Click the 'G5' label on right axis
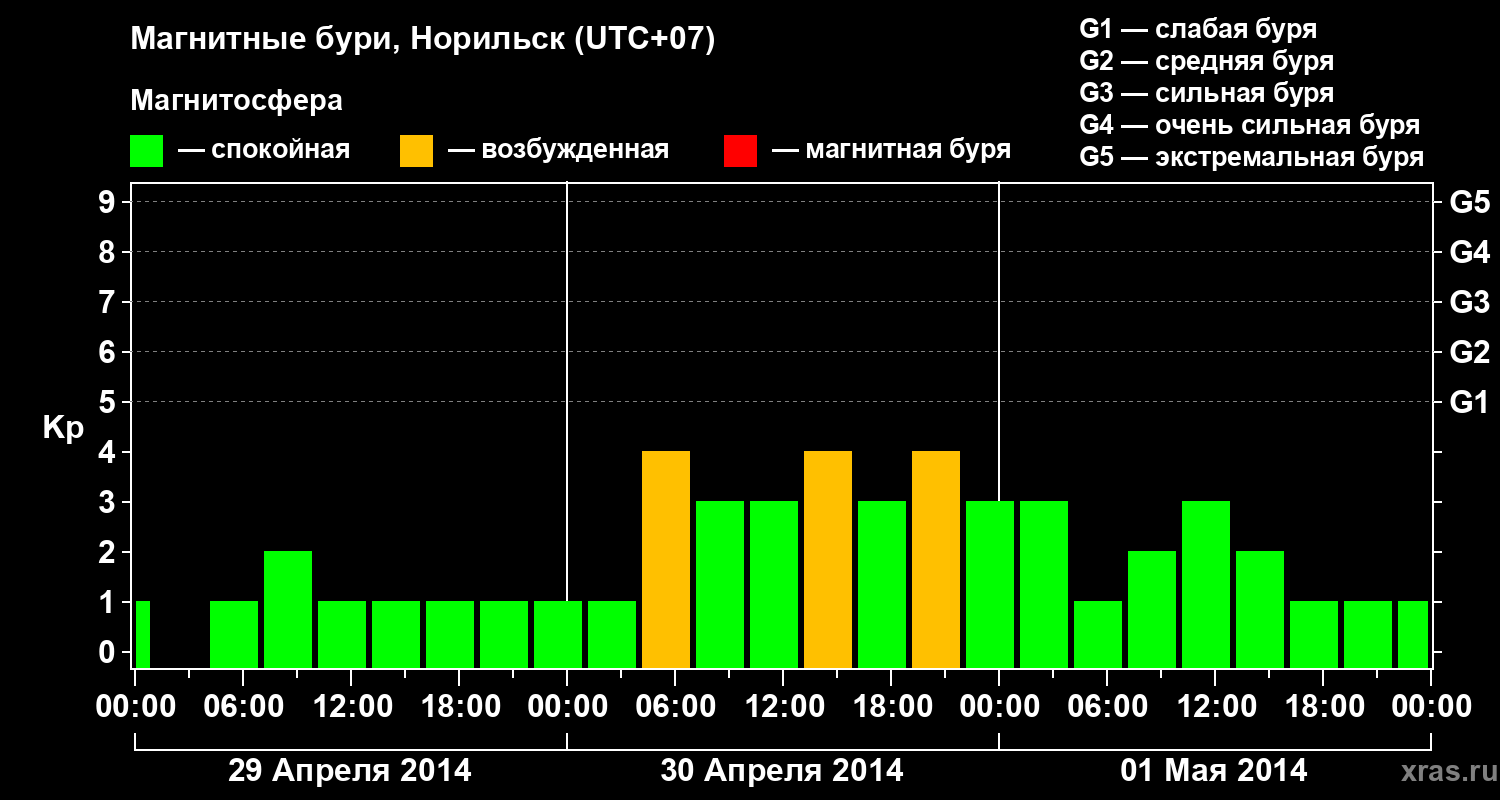The height and width of the screenshot is (800, 1500). pyautogui.click(x=1469, y=202)
